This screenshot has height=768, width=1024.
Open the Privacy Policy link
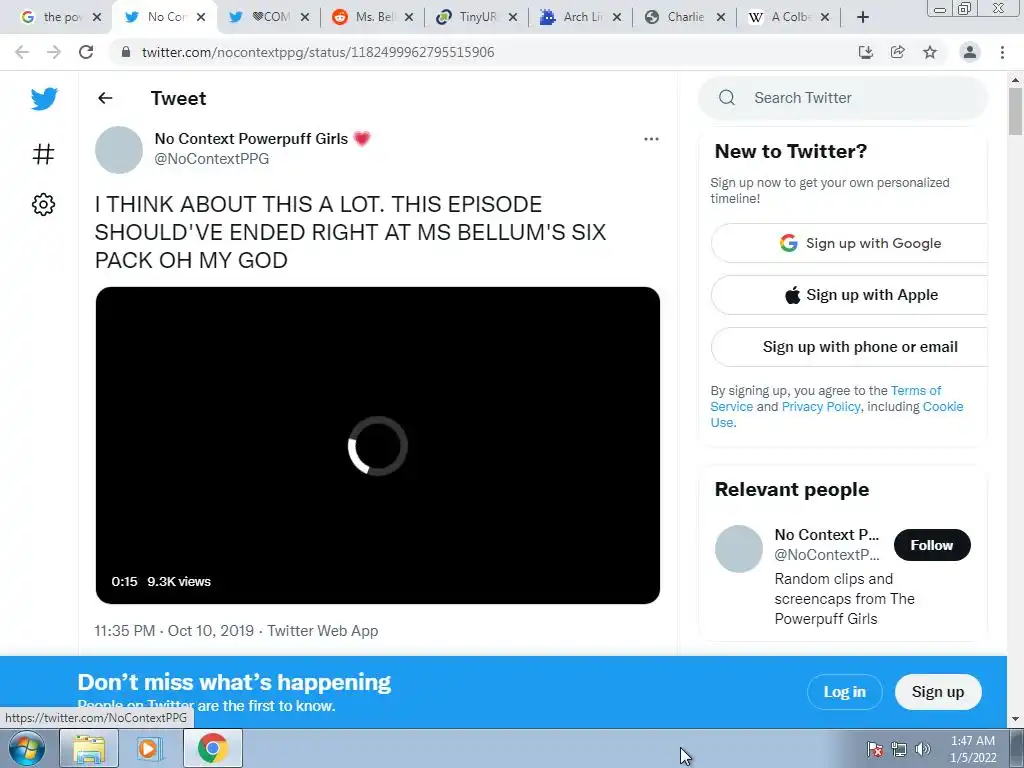[x=821, y=406]
